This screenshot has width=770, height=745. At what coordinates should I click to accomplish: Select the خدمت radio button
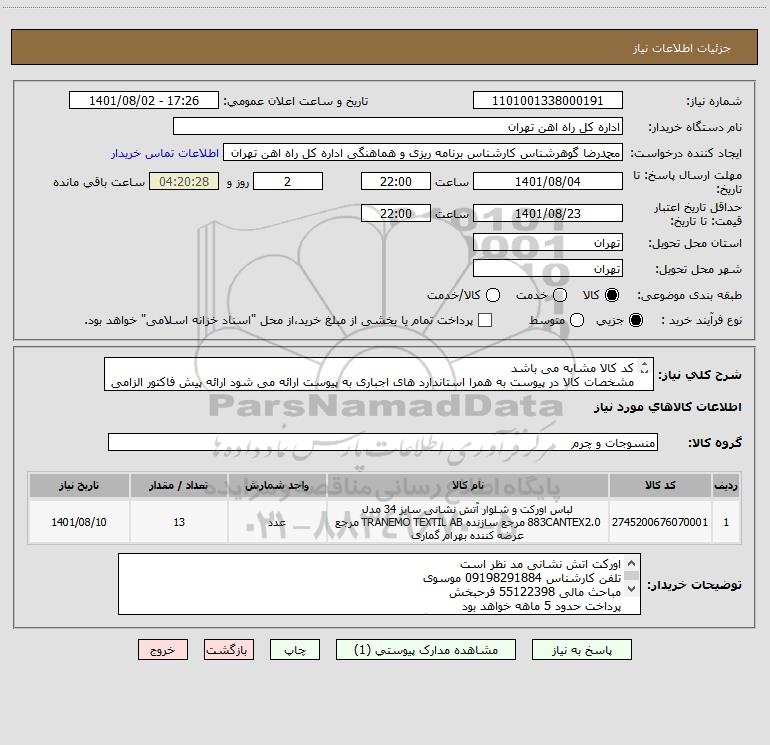pyautogui.click(x=560, y=295)
